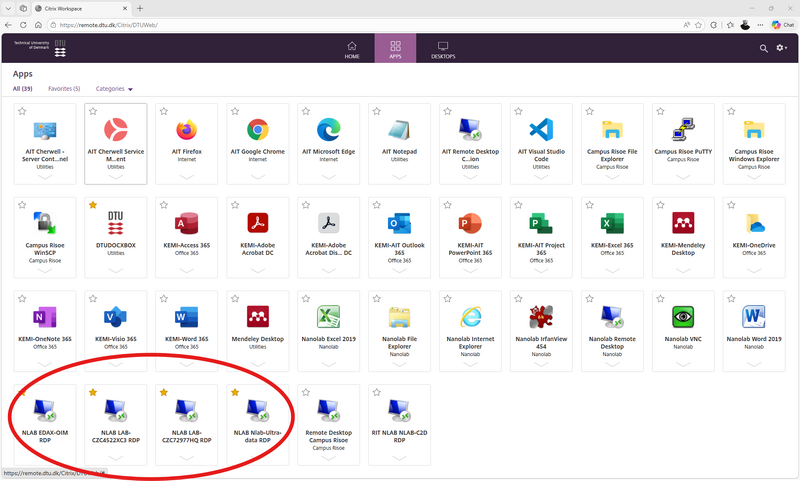Show the Favorites (5) filter

click(x=64, y=89)
